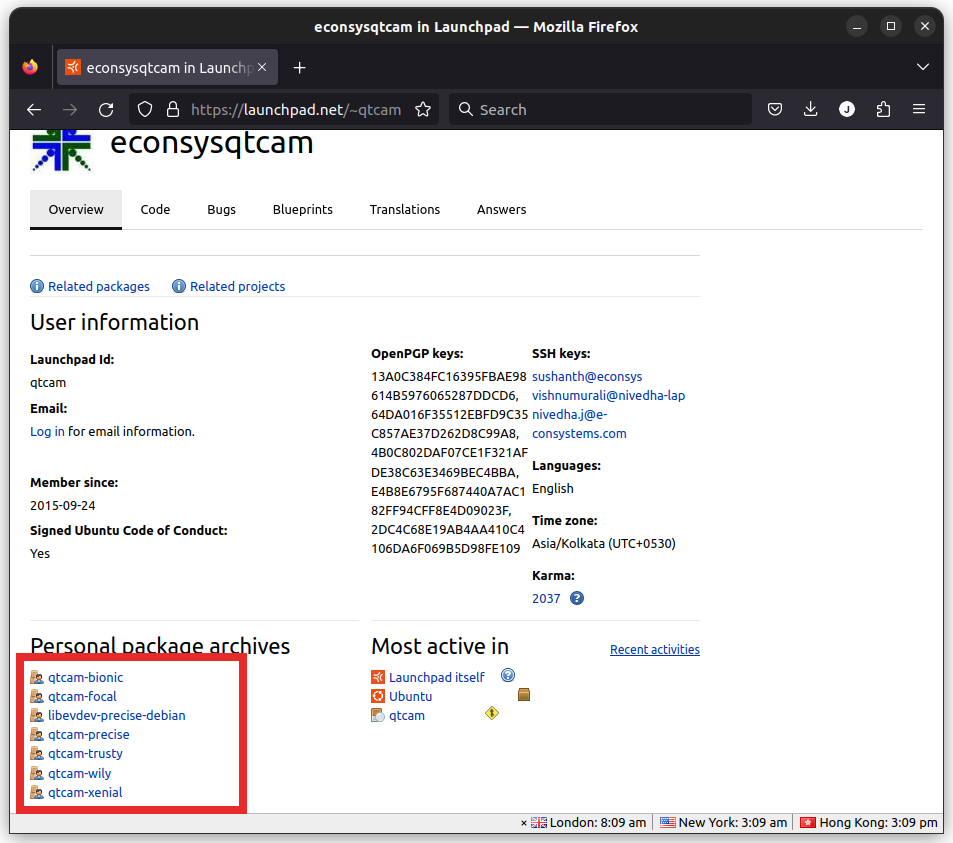The image size is (953, 843).
Task: View site security padlock info
Action: (173, 109)
